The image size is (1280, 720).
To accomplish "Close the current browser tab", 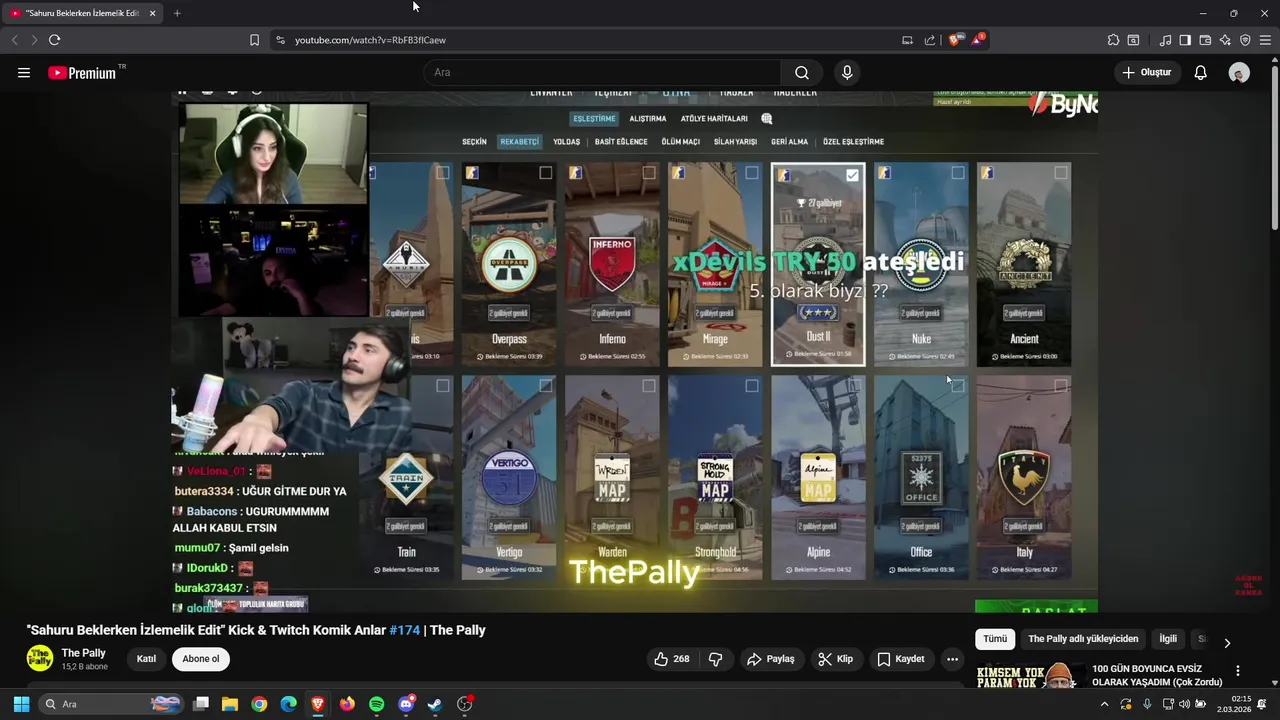I will point(152,13).
